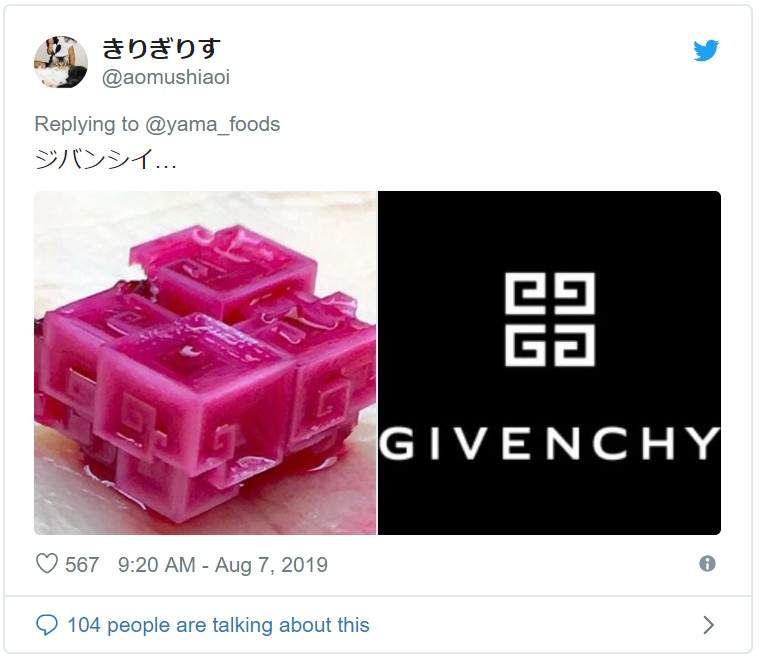Image resolution: width=759 pixels, height=657 pixels.
Task: Open the 9:20 AM timestamp link
Action: pos(156,565)
